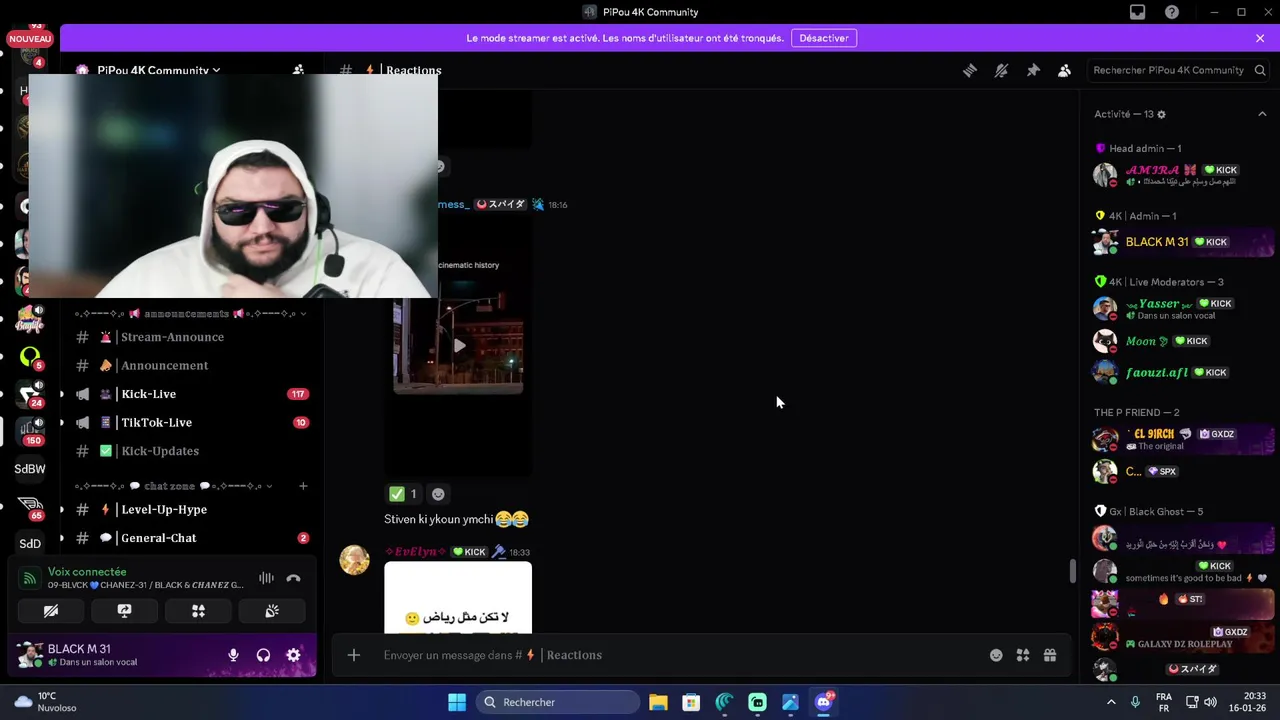
Task: Open the apps icon in message bar
Action: pyautogui.click(x=1023, y=655)
